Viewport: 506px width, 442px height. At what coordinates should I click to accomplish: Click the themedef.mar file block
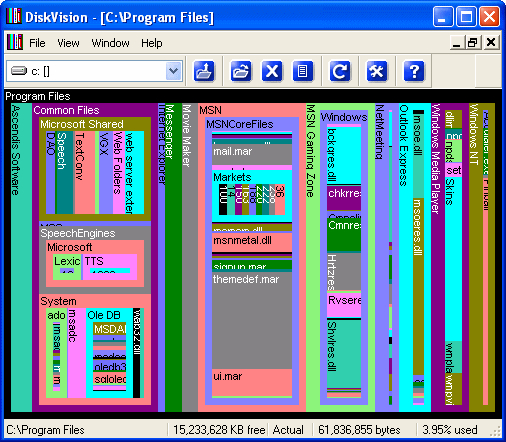point(252,320)
